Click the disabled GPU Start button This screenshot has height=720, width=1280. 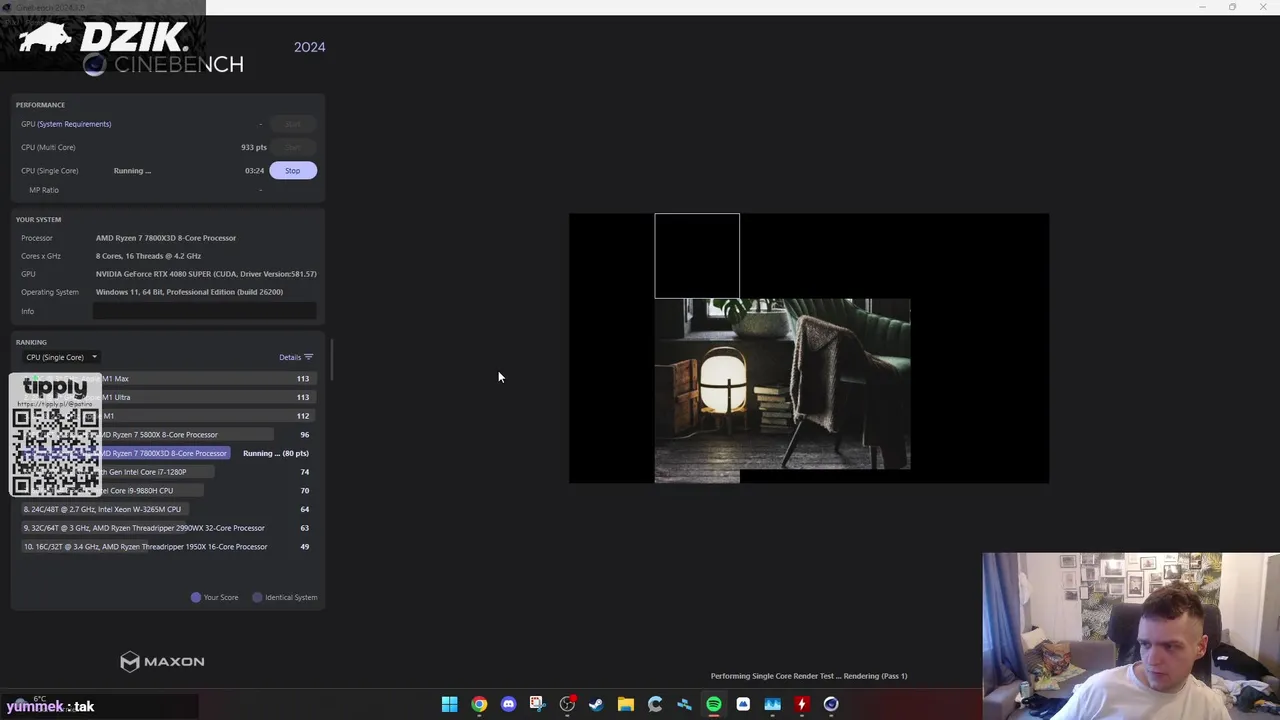292,124
